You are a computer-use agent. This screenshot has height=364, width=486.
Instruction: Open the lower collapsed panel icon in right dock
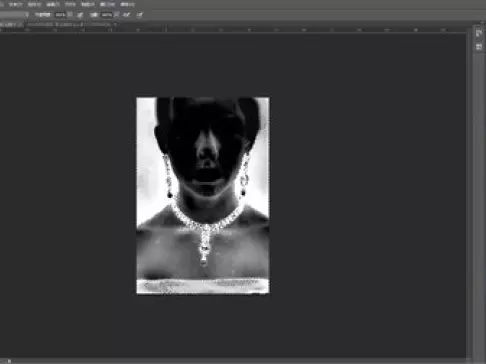479,47
